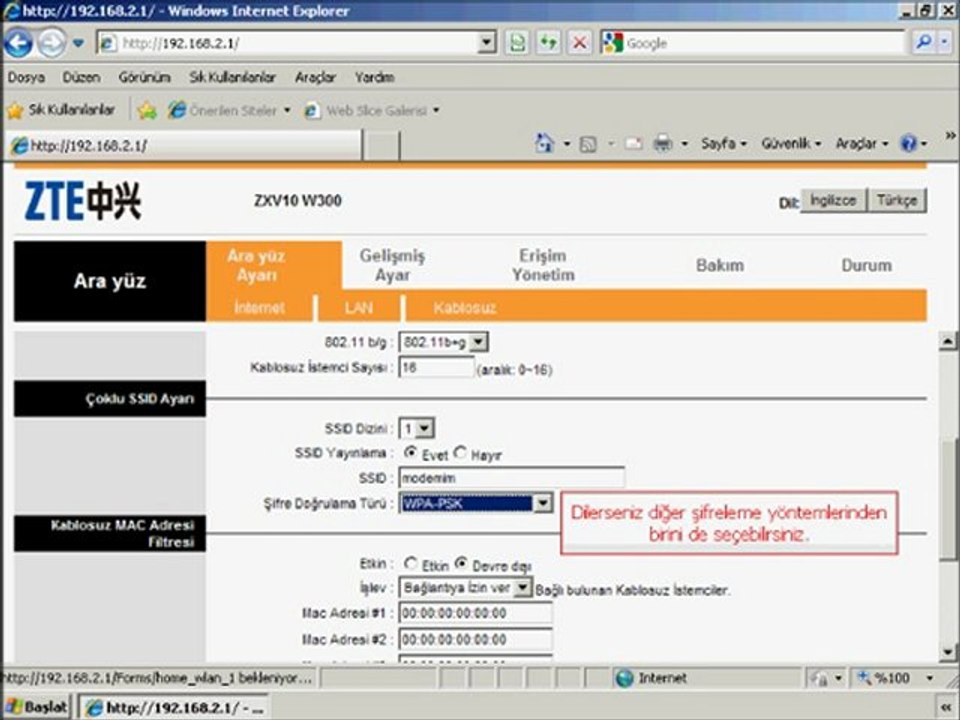Click the Sık Kullanılanlar star favorites button
The width and height of the screenshot is (960, 720).
click(61, 110)
